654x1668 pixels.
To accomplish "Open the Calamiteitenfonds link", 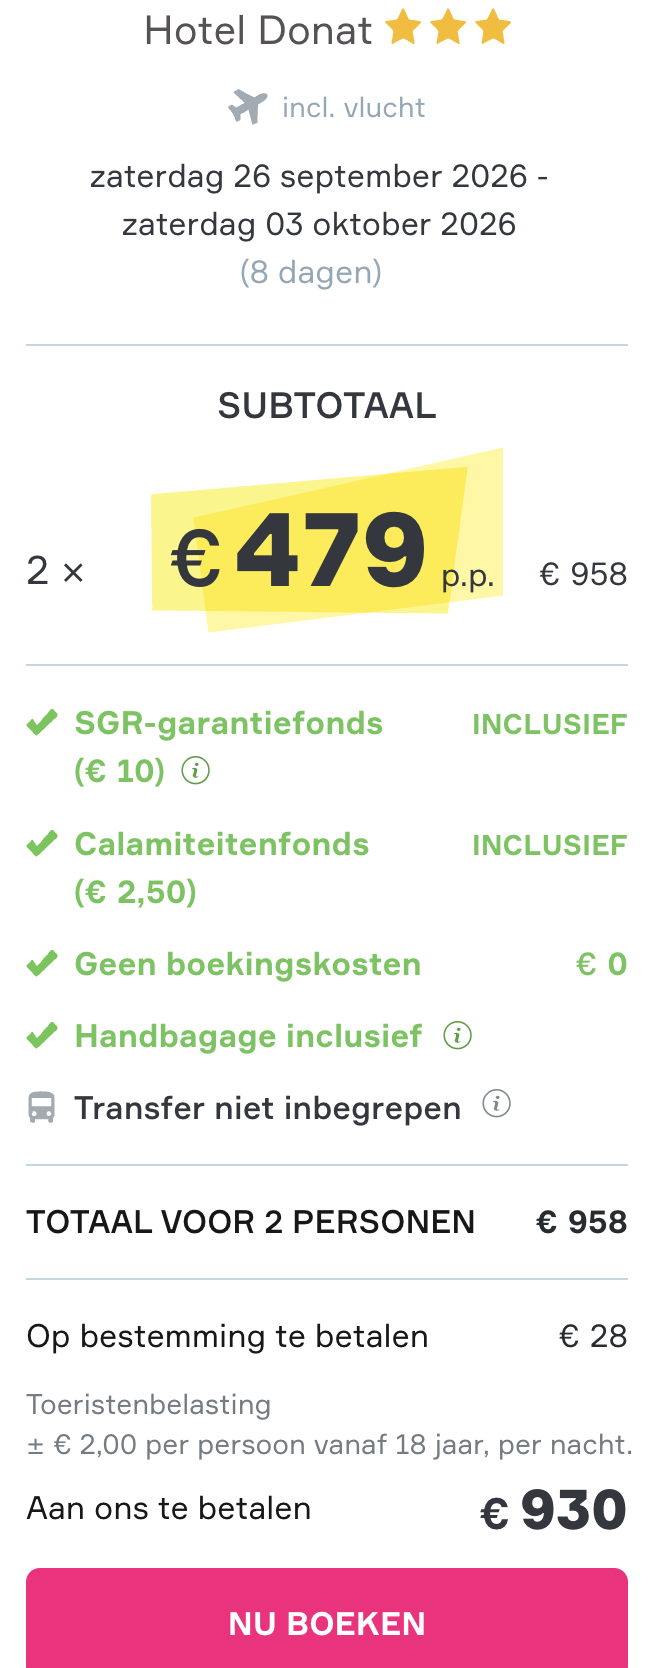I will pos(222,843).
